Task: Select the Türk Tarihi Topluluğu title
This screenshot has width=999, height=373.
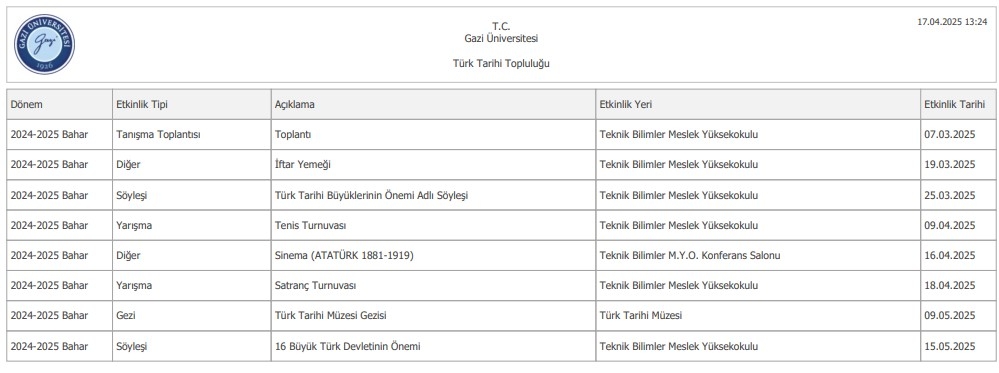Action: (x=501, y=64)
